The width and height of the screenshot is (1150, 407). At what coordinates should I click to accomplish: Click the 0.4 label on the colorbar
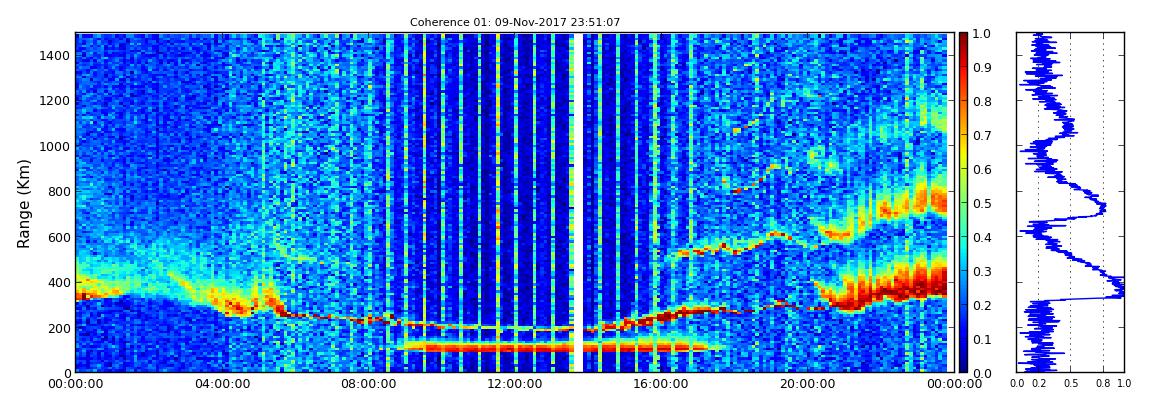point(983,238)
